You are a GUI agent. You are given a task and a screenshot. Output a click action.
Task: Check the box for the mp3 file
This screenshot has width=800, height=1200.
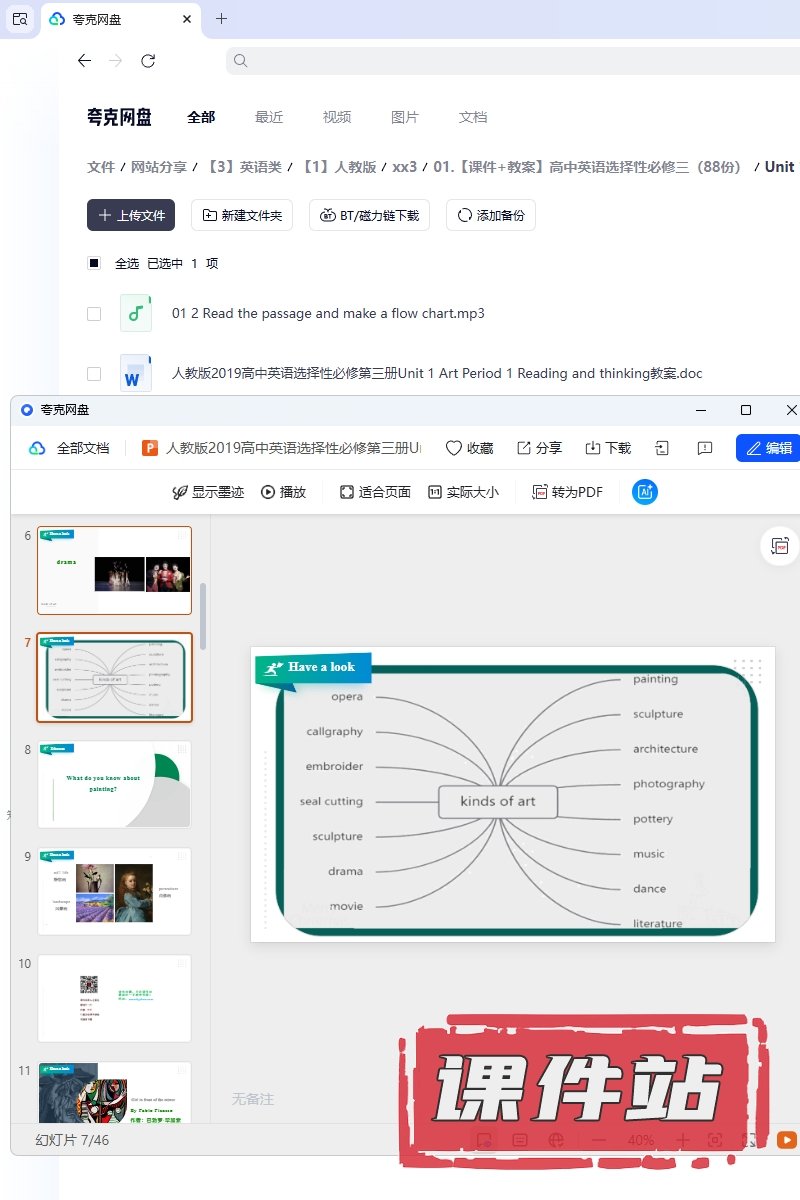[x=94, y=314]
